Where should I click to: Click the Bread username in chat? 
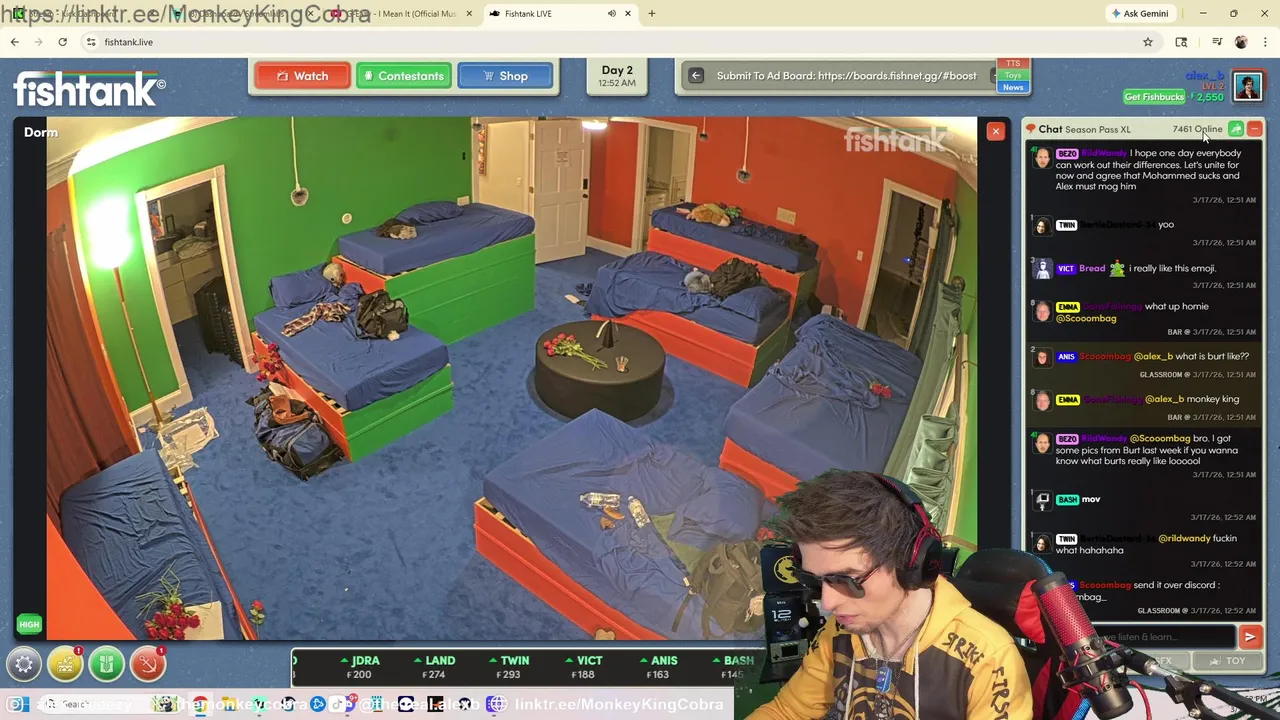pos(1092,268)
